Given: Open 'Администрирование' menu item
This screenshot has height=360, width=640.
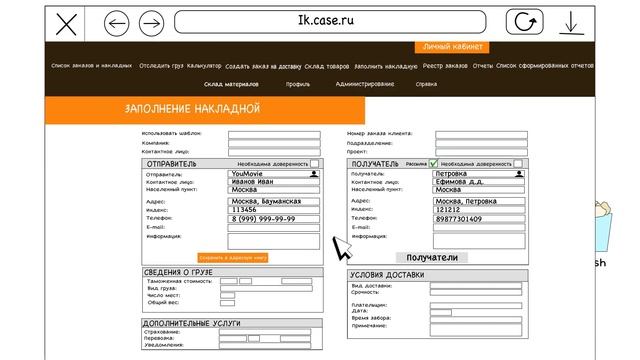Looking at the screenshot, I should [x=364, y=84].
